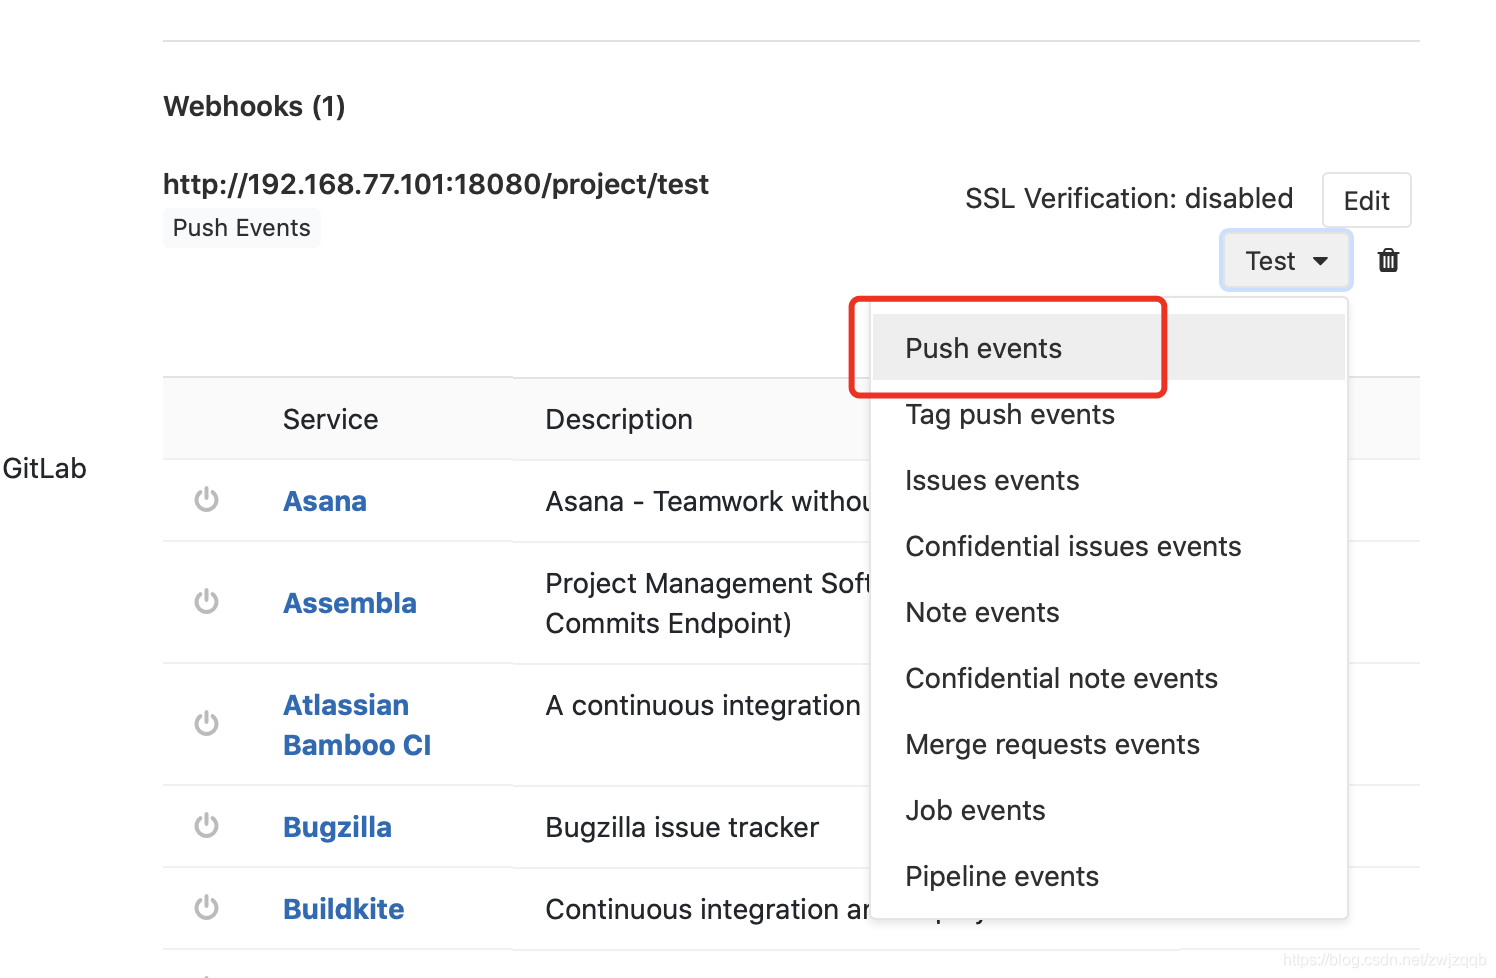Viewport: 1496px width, 978px height.
Task: Toggle the Atlassian Bamboo CI power icon
Action: point(207,723)
